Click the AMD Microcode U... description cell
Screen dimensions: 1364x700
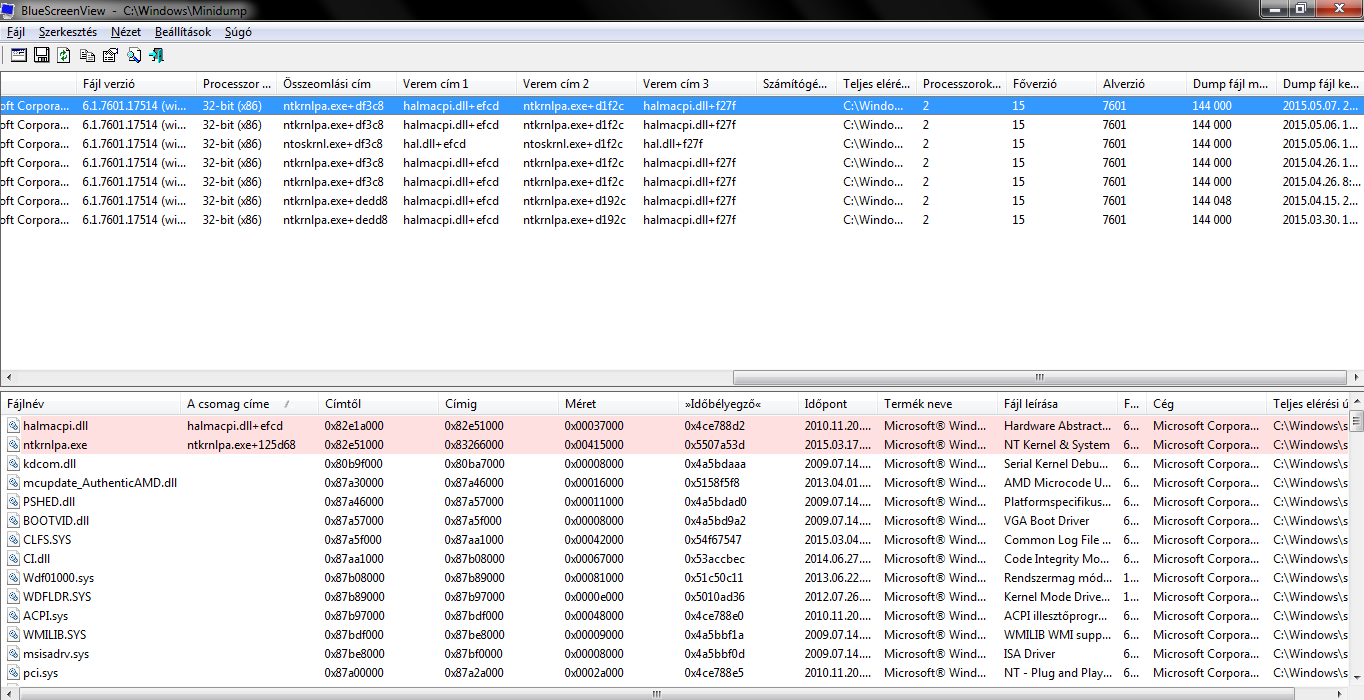click(x=1057, y=483)
